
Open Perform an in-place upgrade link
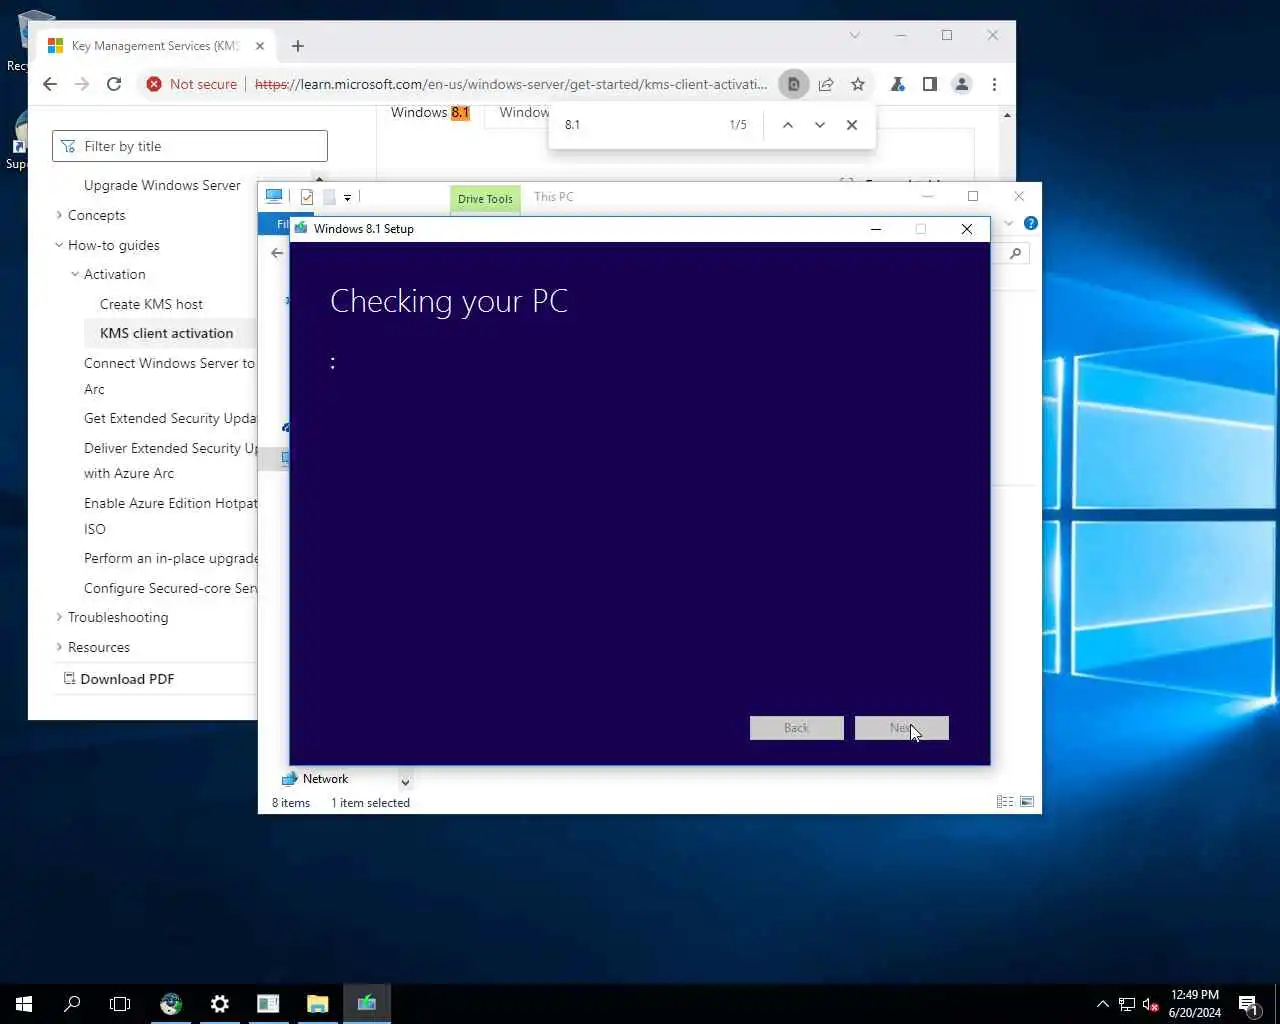[170, 558]
